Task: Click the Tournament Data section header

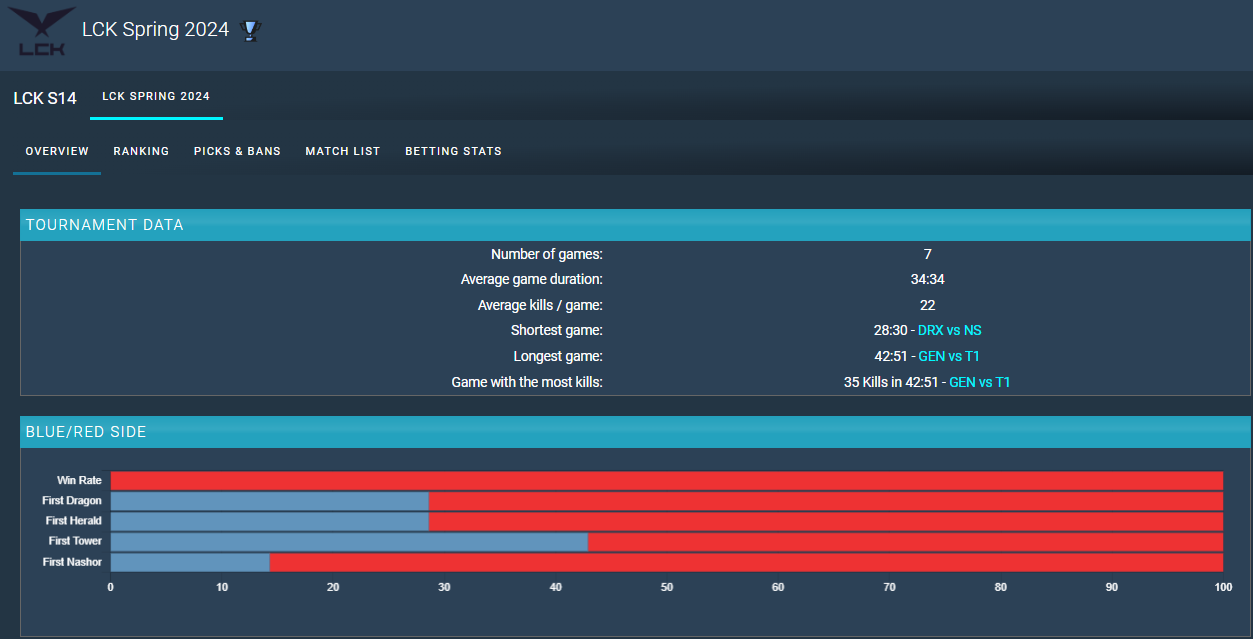Action: click(x=635, y=225)
